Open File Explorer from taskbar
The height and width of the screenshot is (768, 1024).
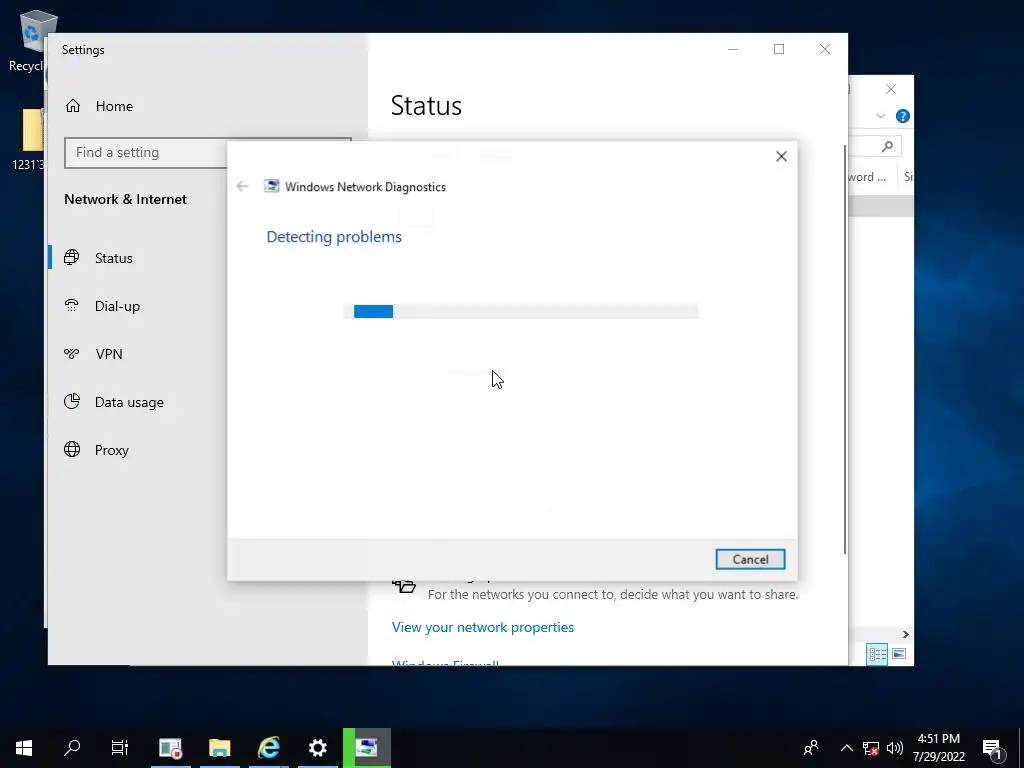[219, 748]
